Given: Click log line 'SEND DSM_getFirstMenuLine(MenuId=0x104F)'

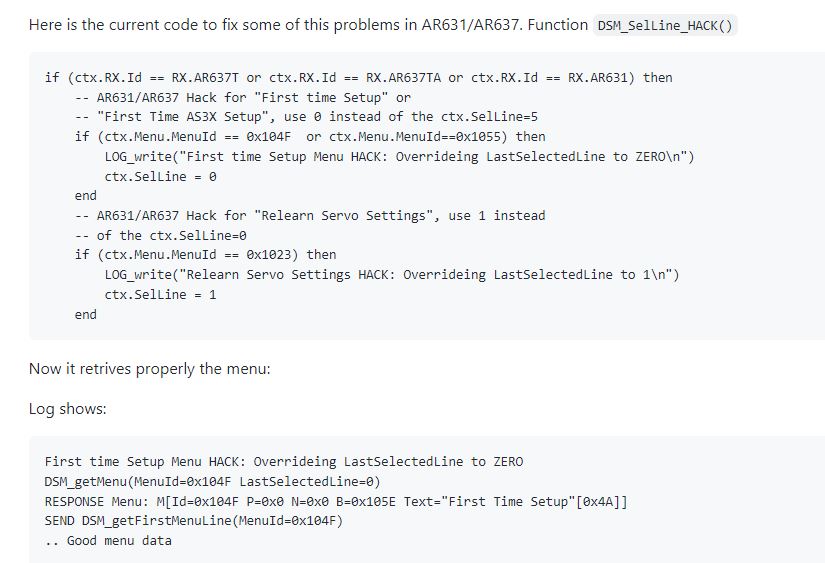Looking at the screenshot, I should pyautogui.click(x=194, y=521).
